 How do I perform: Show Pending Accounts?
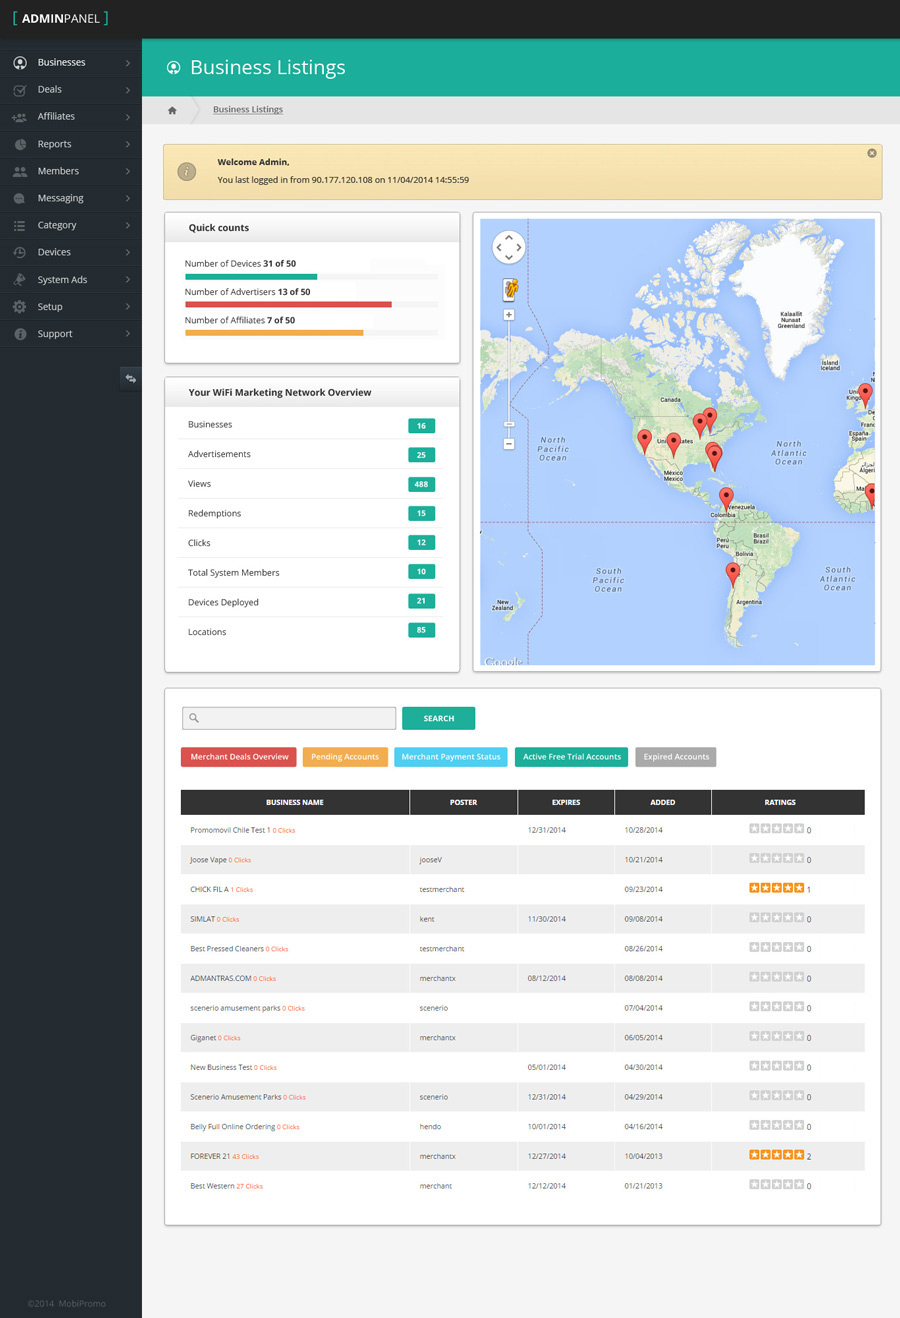tap(345, 757)
